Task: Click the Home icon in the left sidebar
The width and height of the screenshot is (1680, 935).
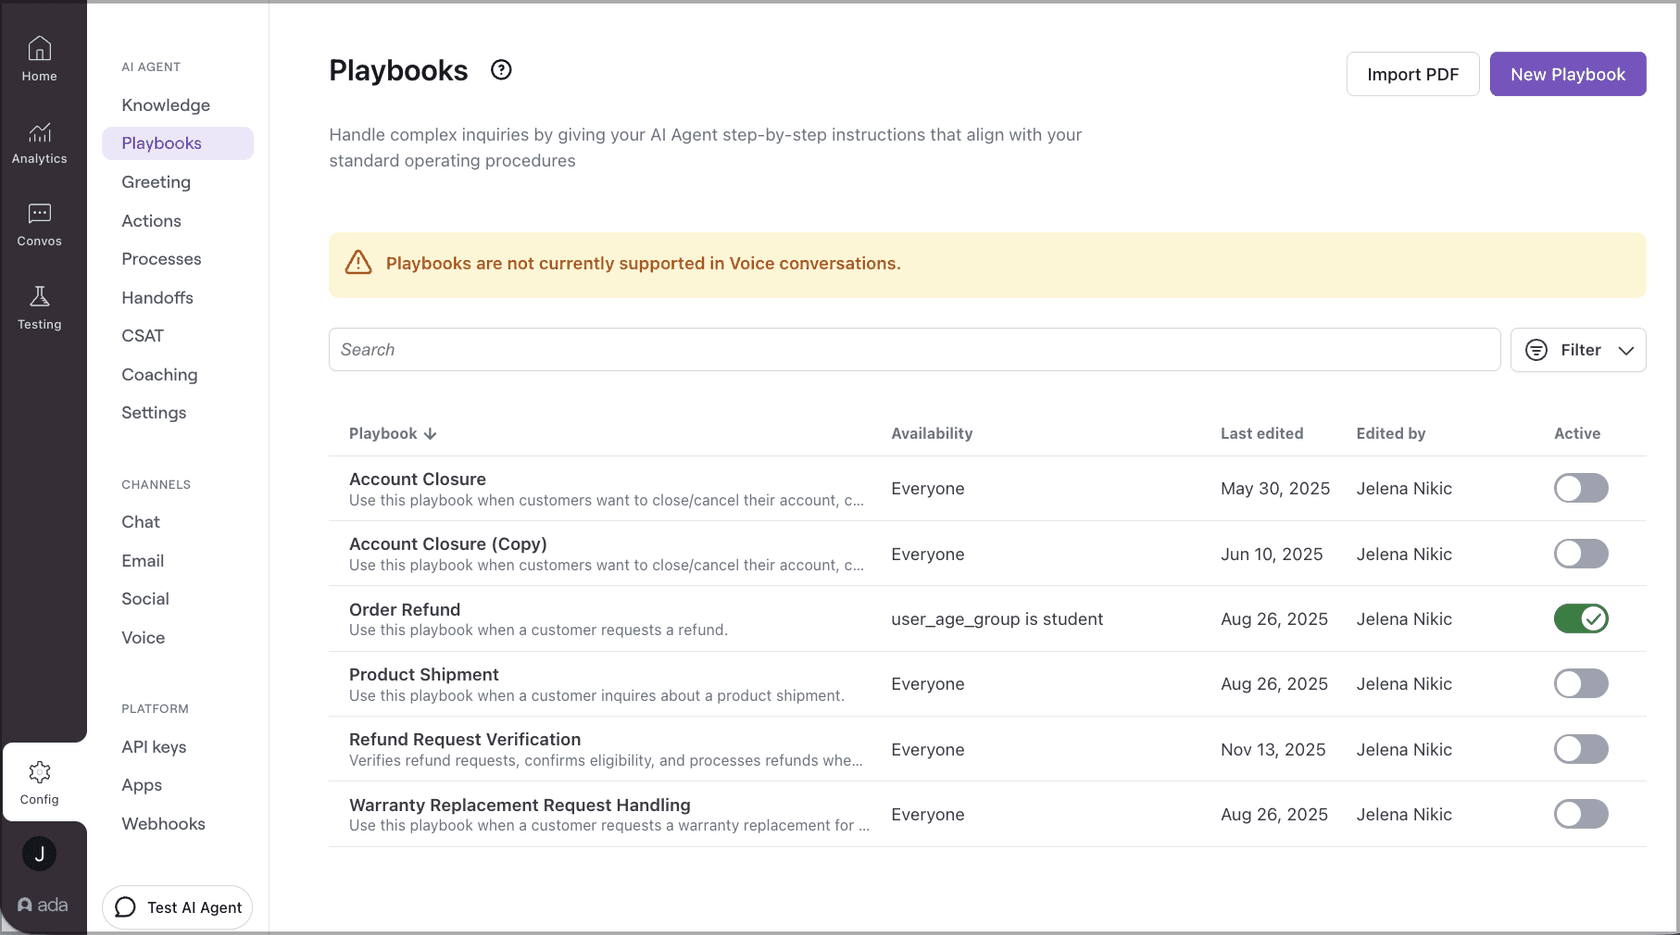Action: pos(39,47)
